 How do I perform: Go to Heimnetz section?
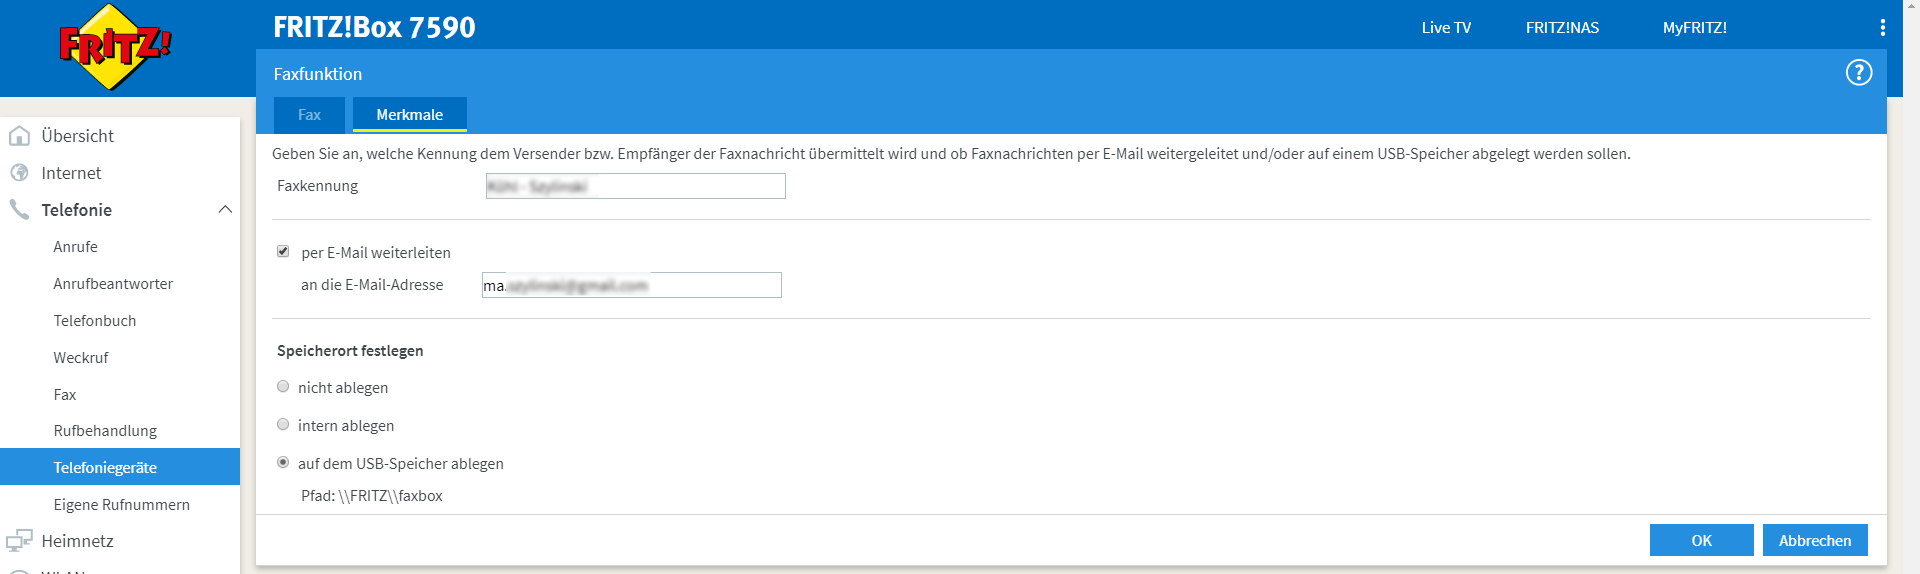click(x=77, y=541)
